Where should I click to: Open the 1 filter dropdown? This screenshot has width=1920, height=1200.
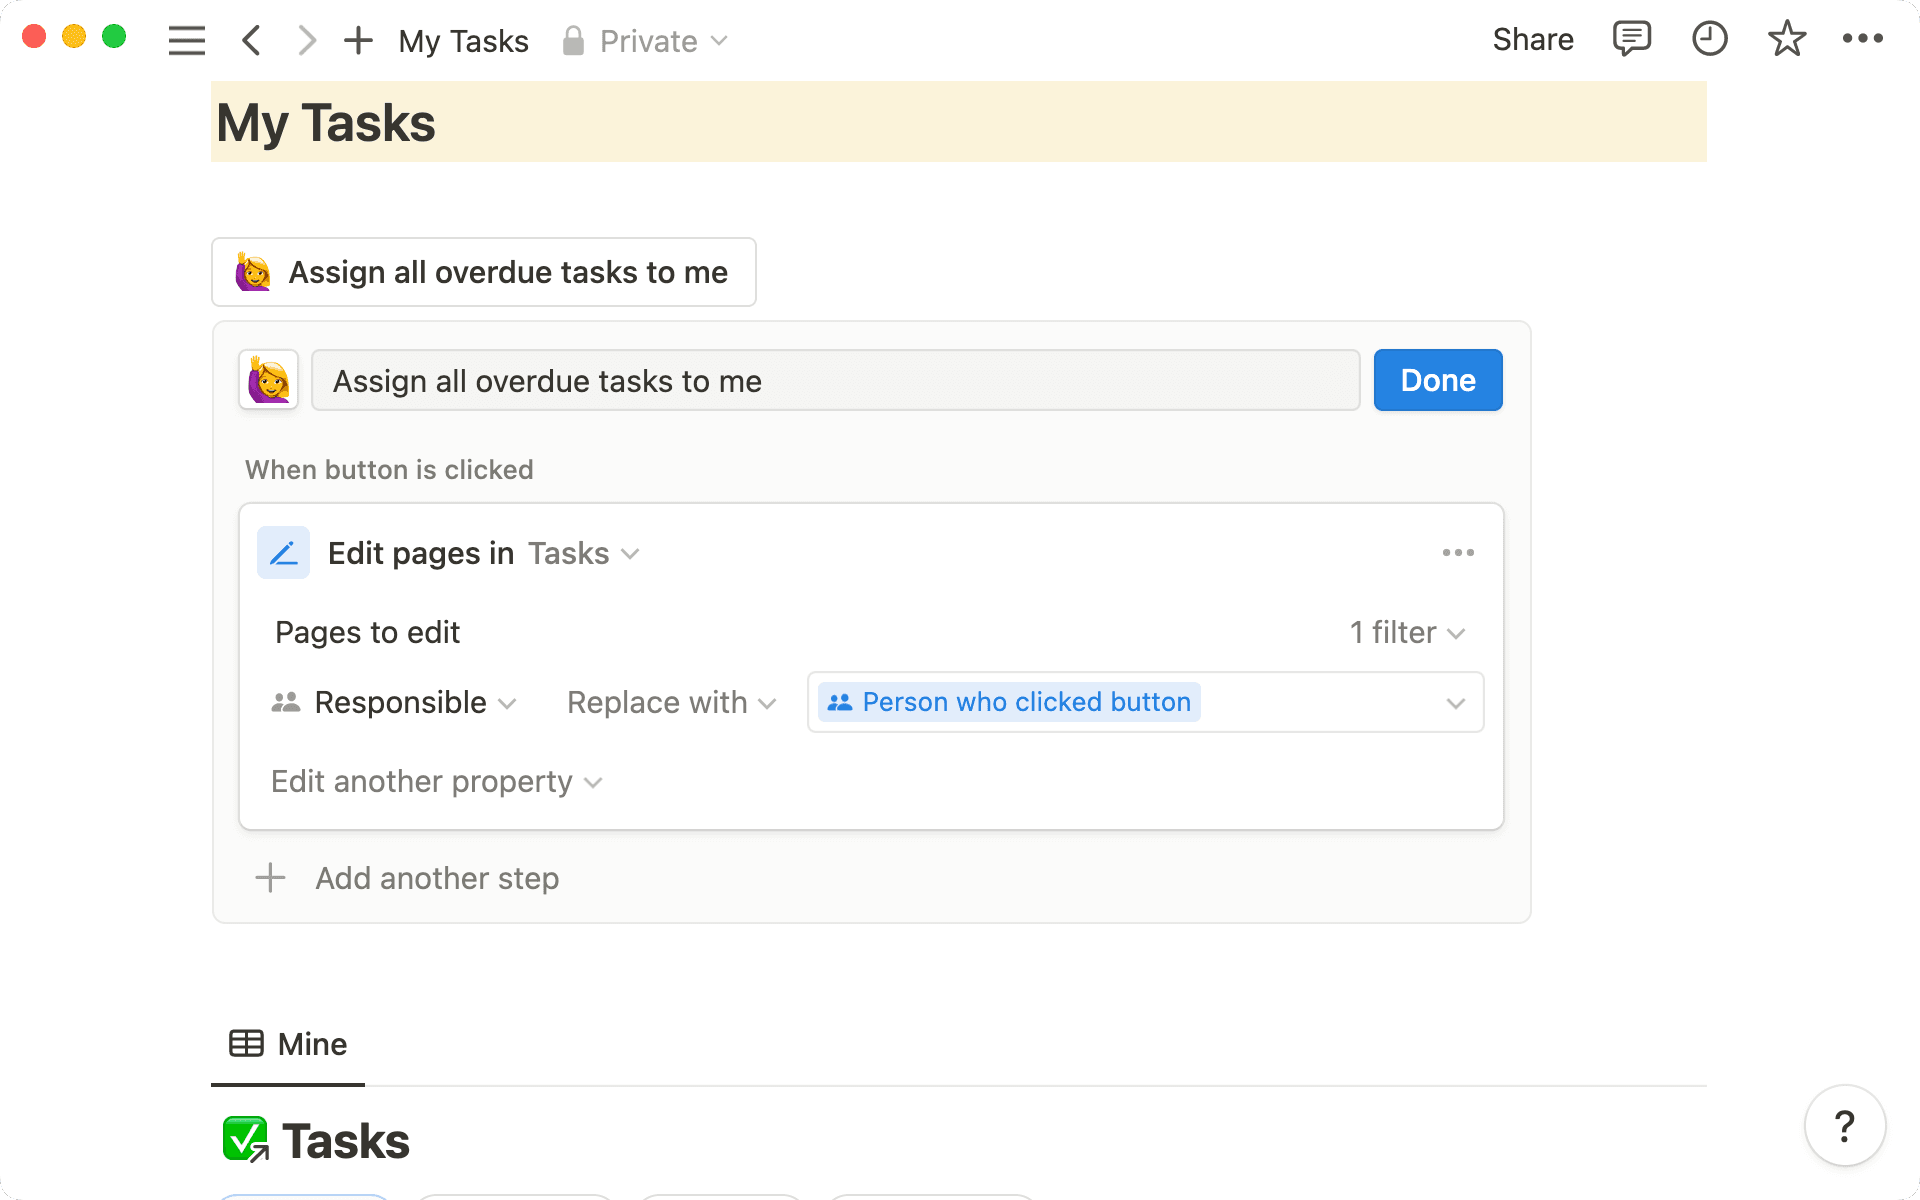coord(1405,632)
